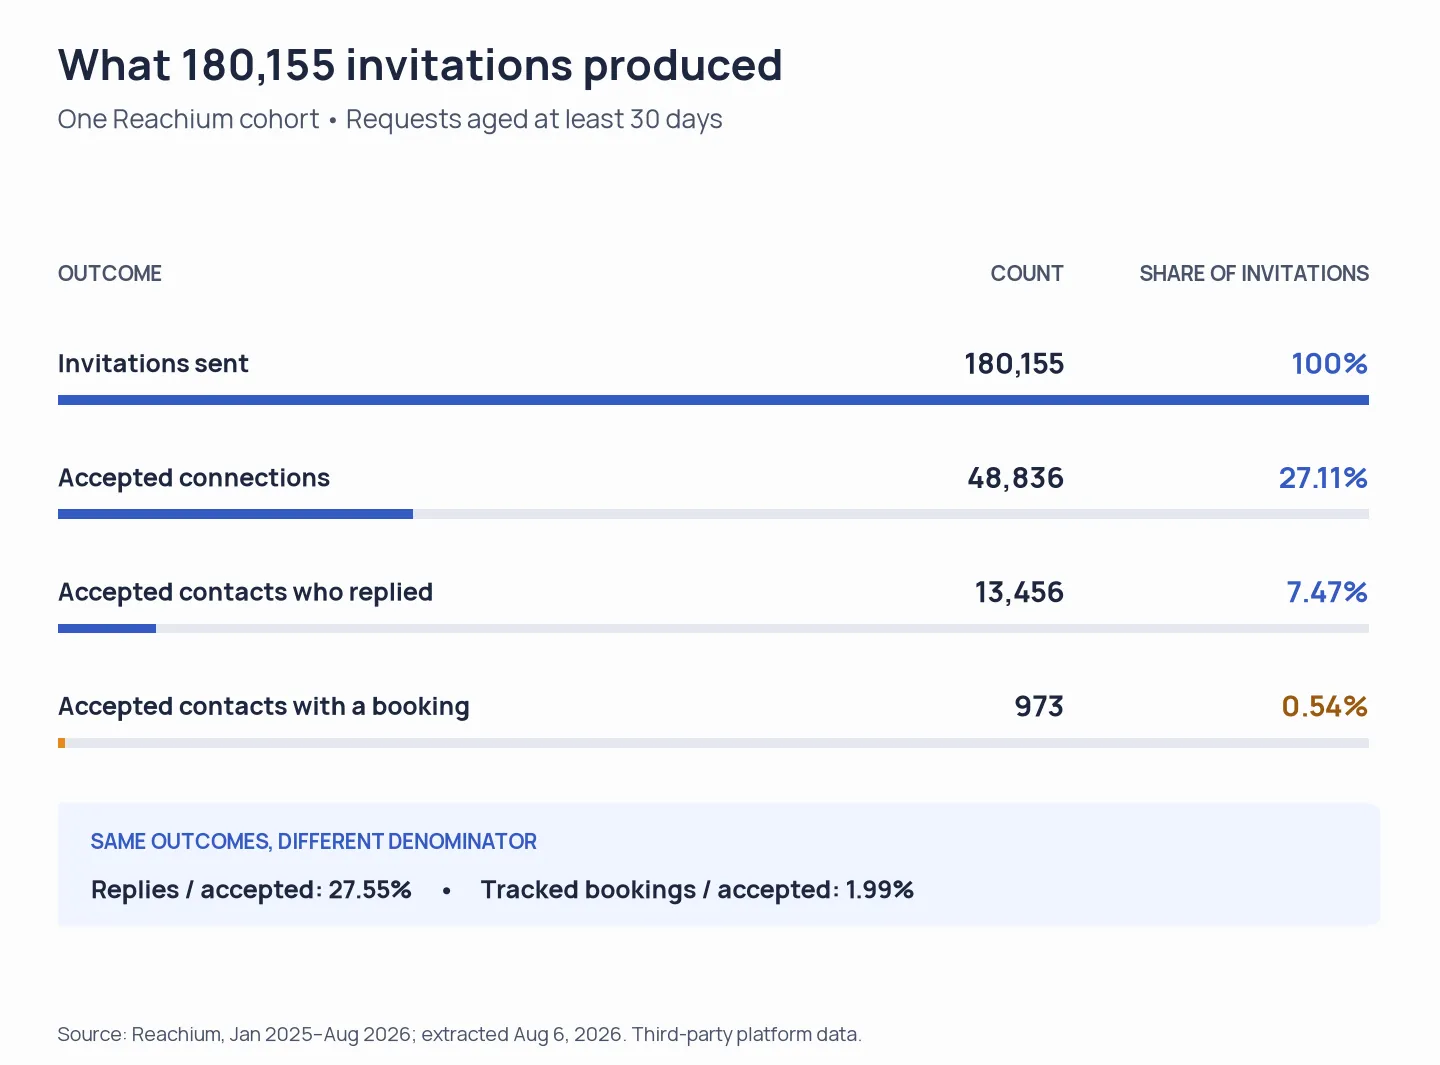Click the COUNT column header
Viewport: 1440px width, 1065px height.
pyautogui.click(x=1027, y=273)
